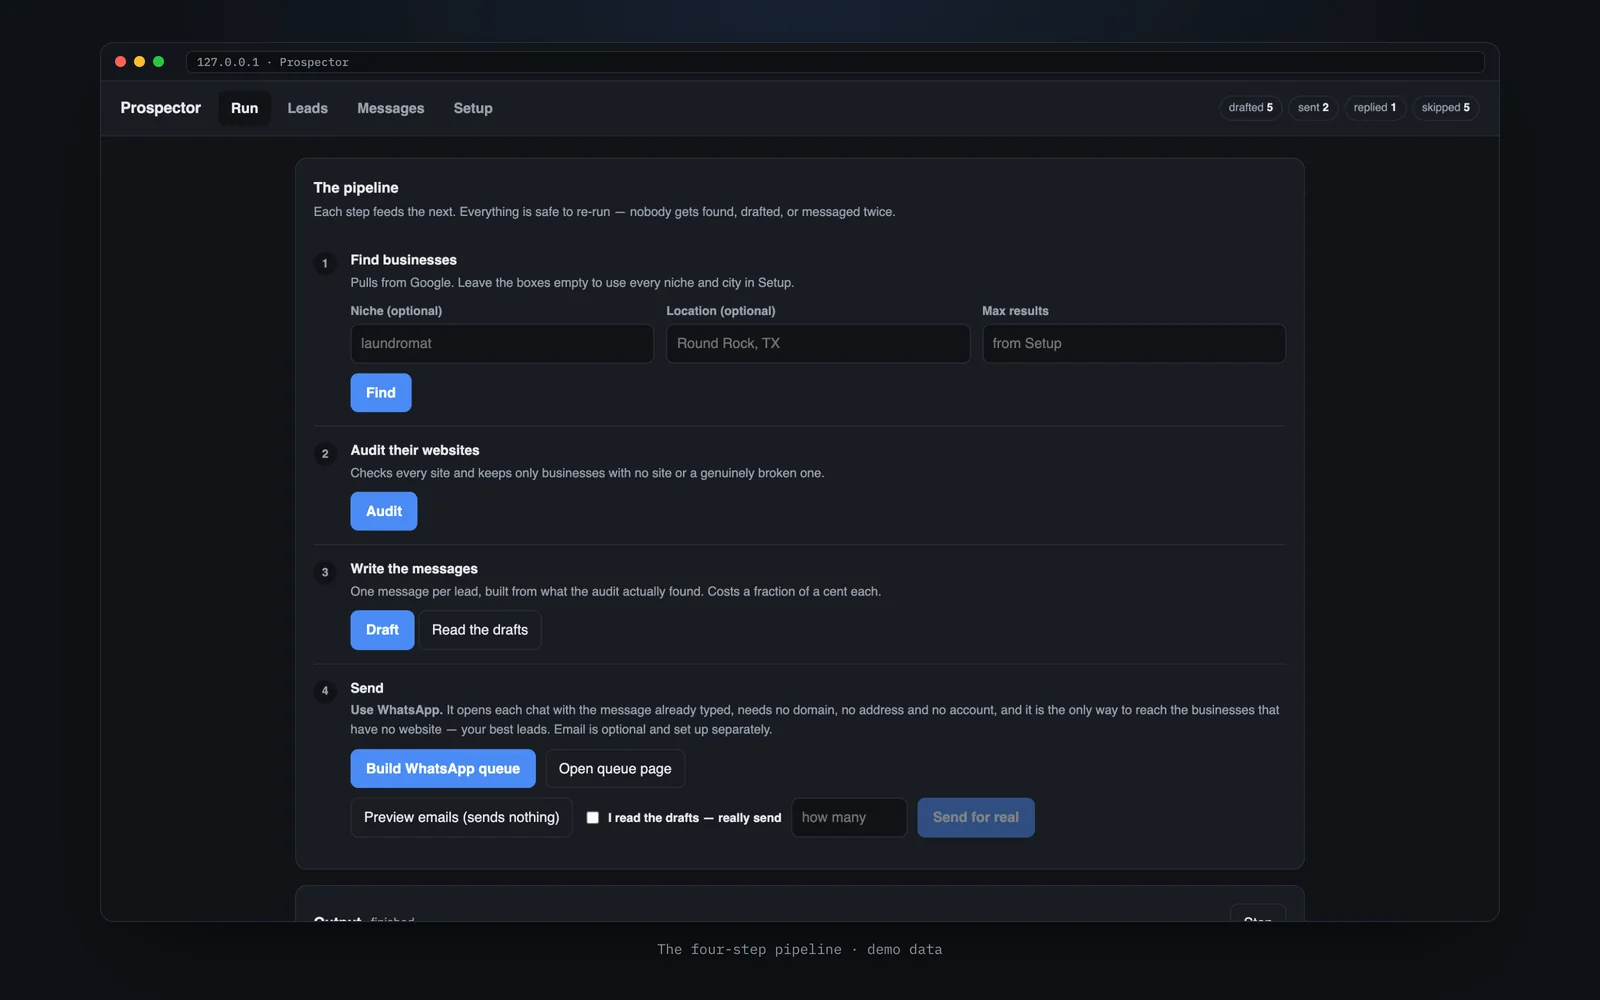Image resolution: width=1600 pixels, height=1000 pixels.
Task: Click the 'how many' input box
Action: (x=849, y=818)
